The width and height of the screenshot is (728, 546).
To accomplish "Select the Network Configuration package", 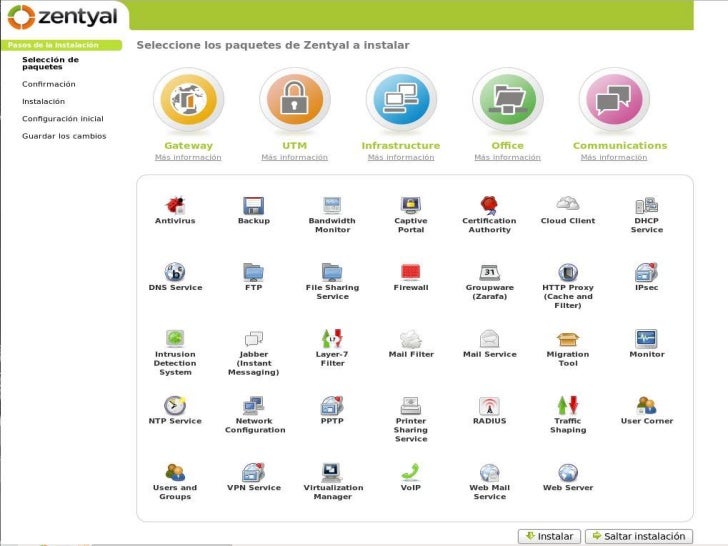I will (x=254, y=415).
